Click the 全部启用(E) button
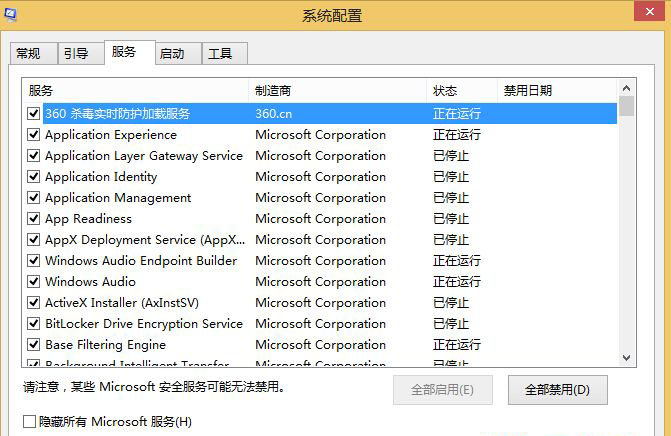Viewport: 671px width, 436px height. pyautogui.click(x=442, y=390)
